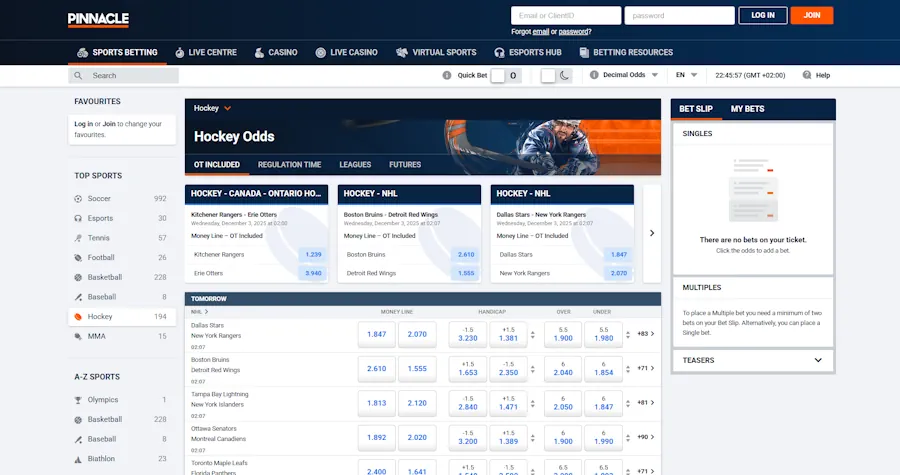Click the Esports headset icon in sidebar

pyautogui.click(x=78, y=219)
